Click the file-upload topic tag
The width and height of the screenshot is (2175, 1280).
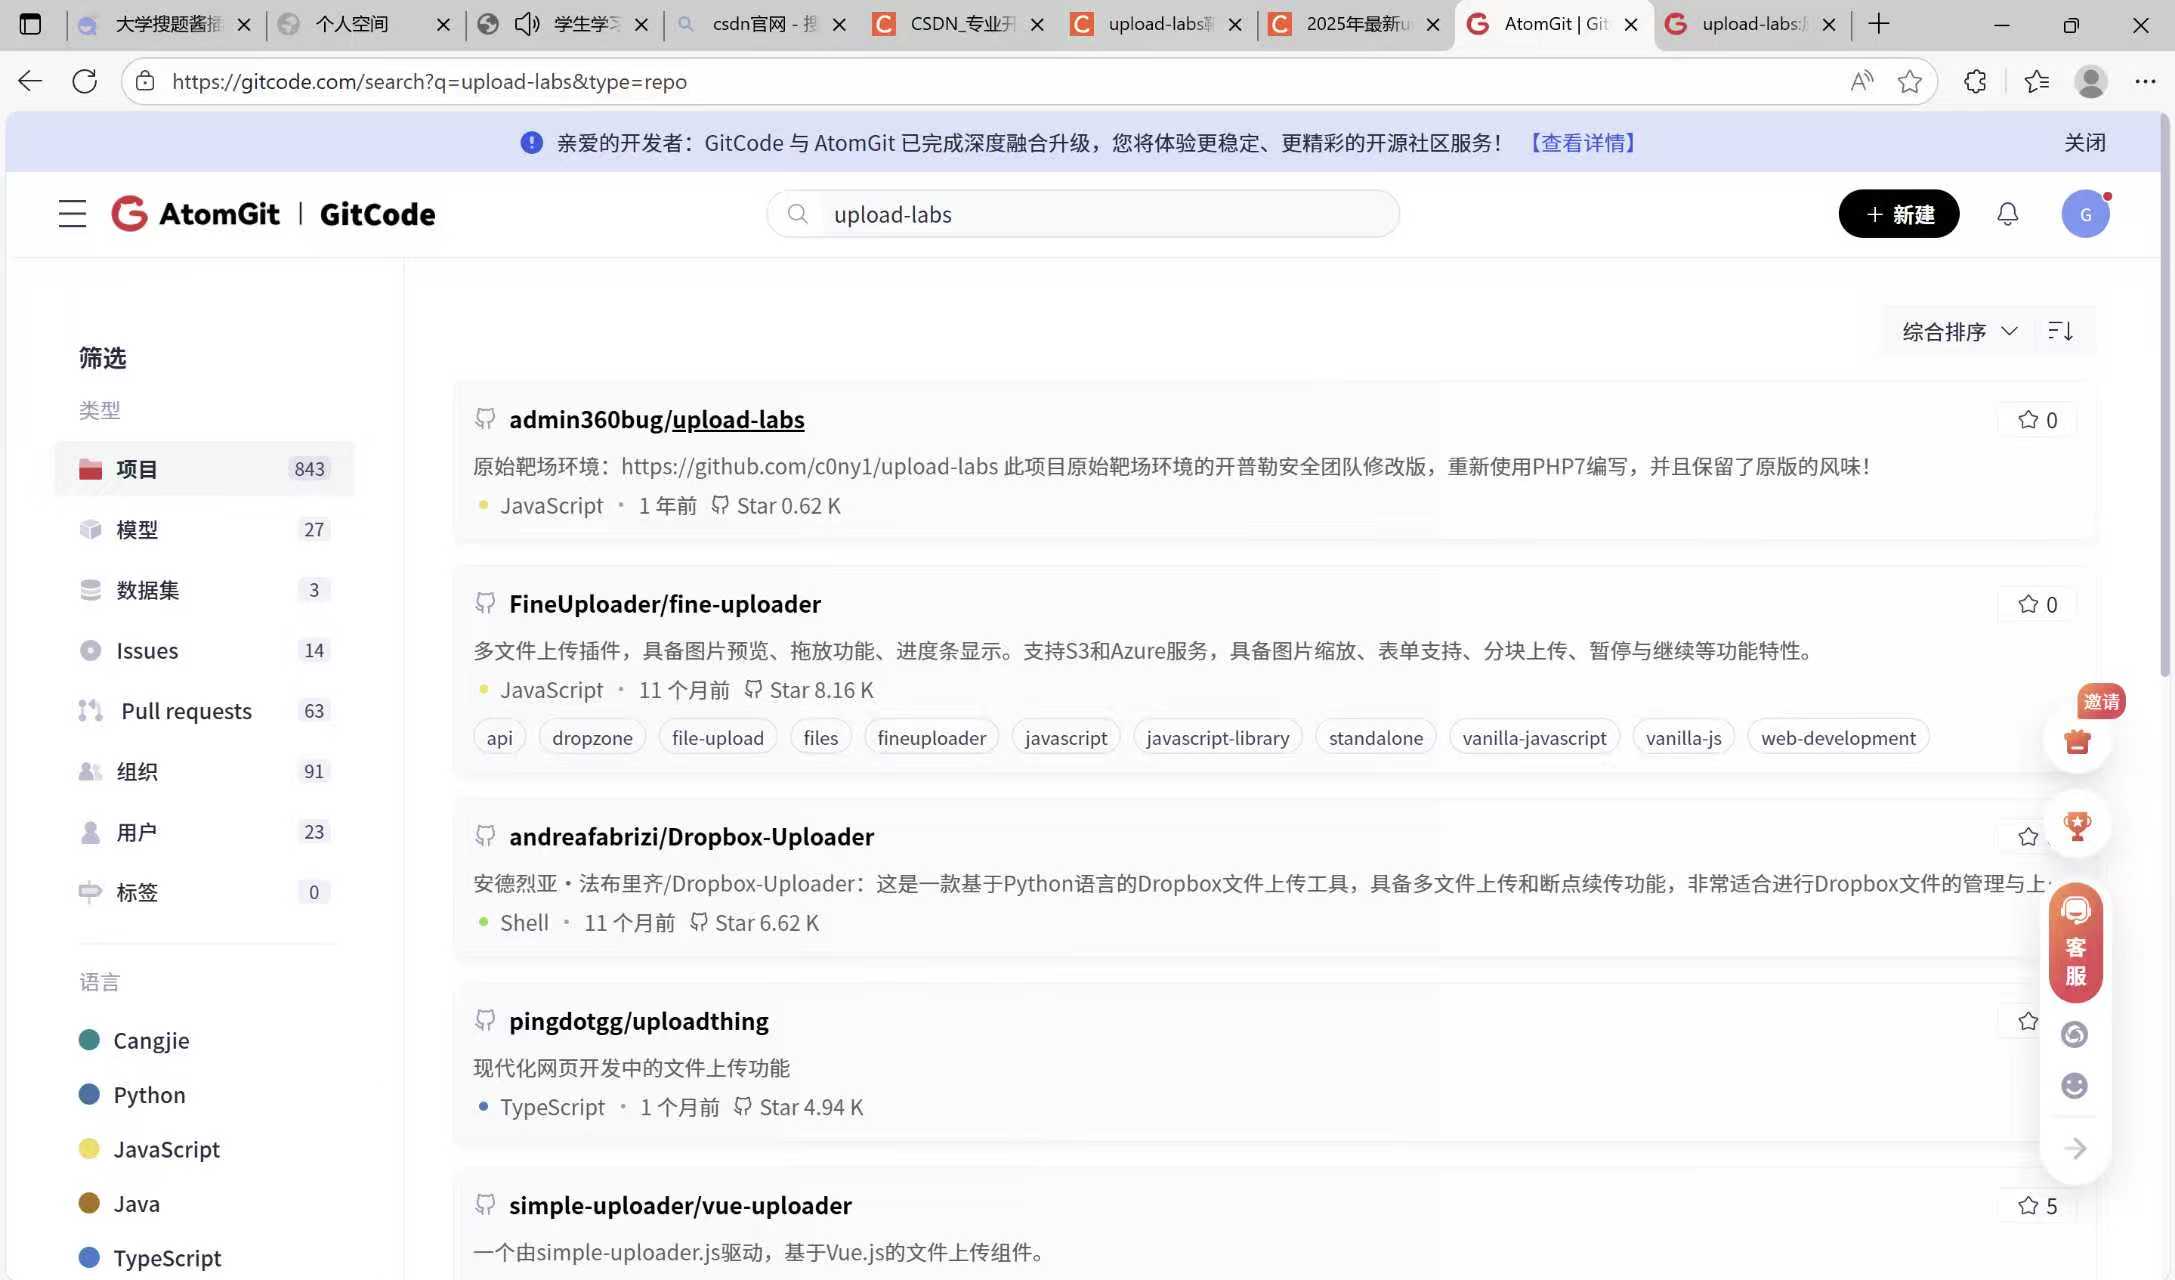[717, 738]
